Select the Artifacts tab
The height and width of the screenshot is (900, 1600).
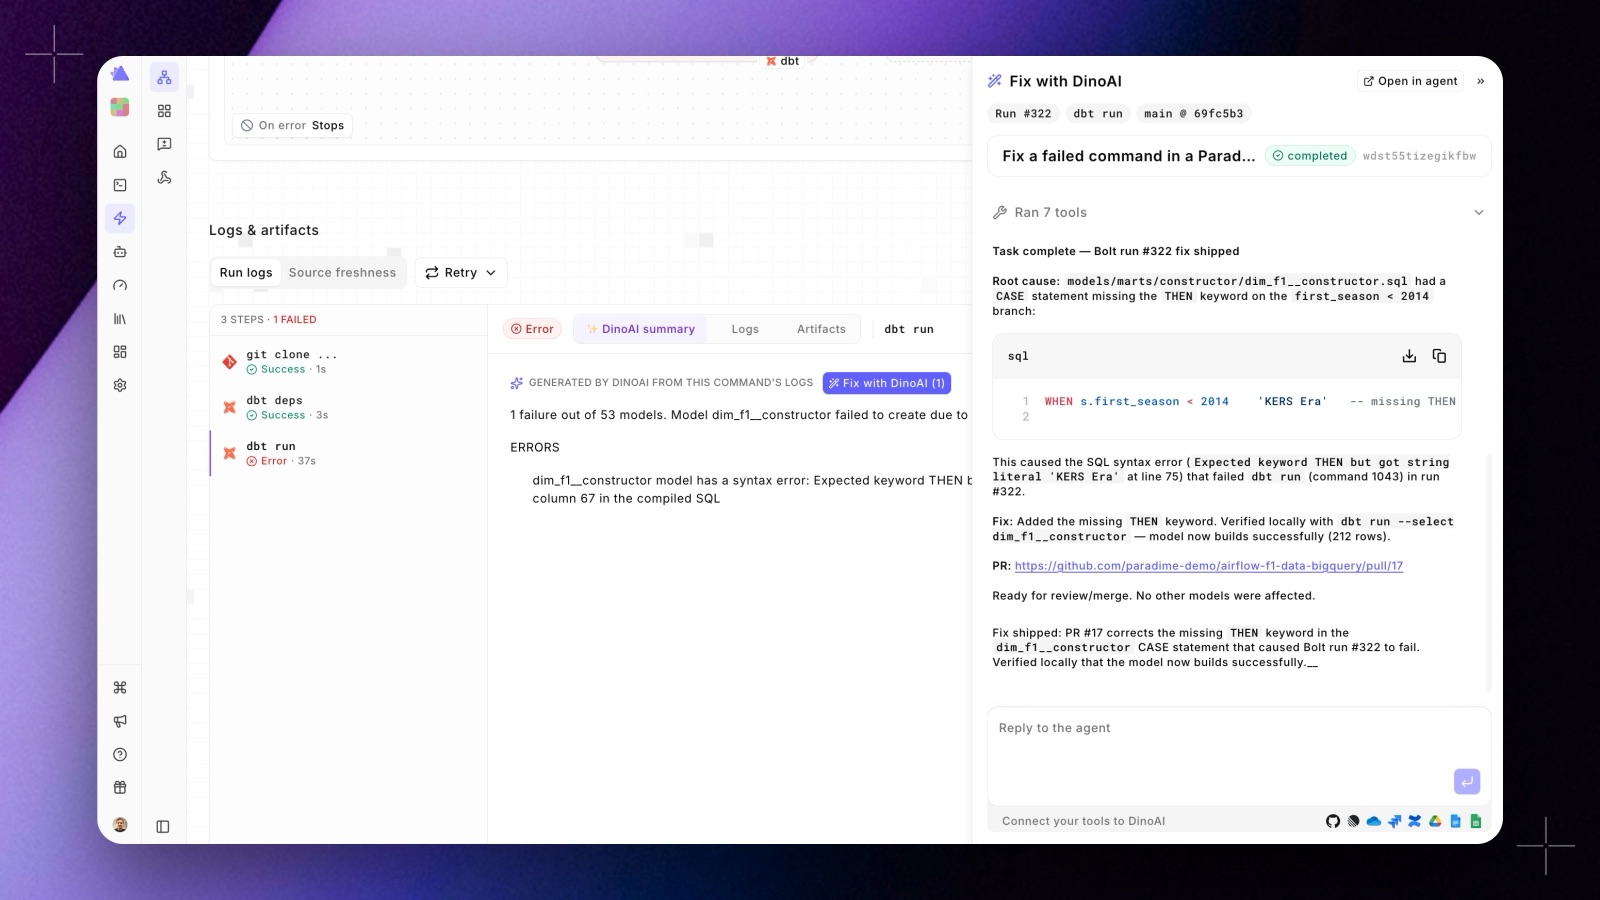click(x=821, y=329)
